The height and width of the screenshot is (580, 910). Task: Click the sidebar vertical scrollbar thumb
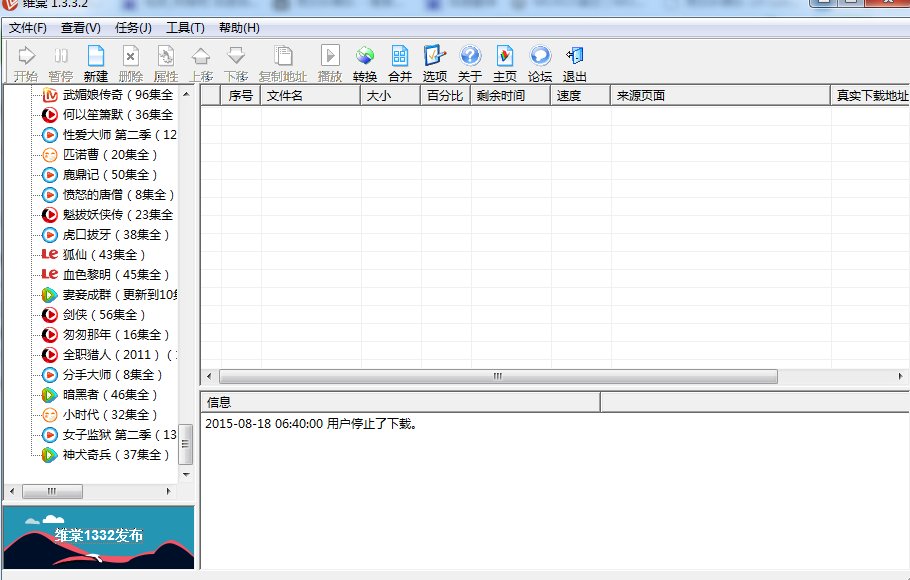pos(185,445)
